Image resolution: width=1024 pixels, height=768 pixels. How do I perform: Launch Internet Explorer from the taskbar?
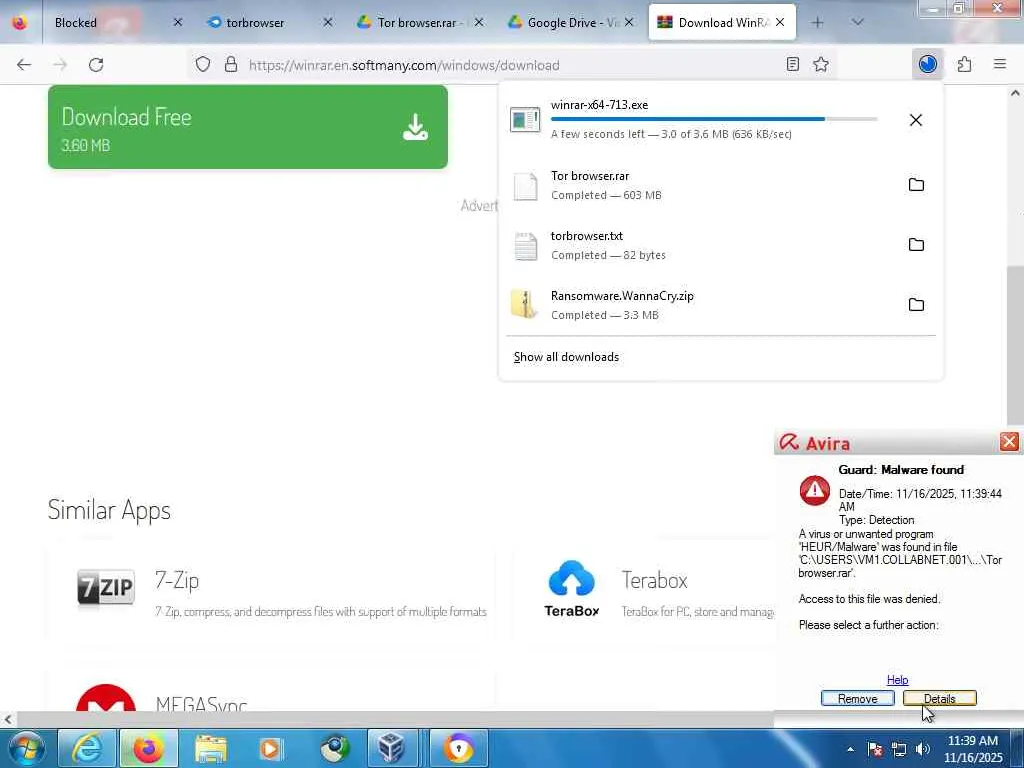87,748
